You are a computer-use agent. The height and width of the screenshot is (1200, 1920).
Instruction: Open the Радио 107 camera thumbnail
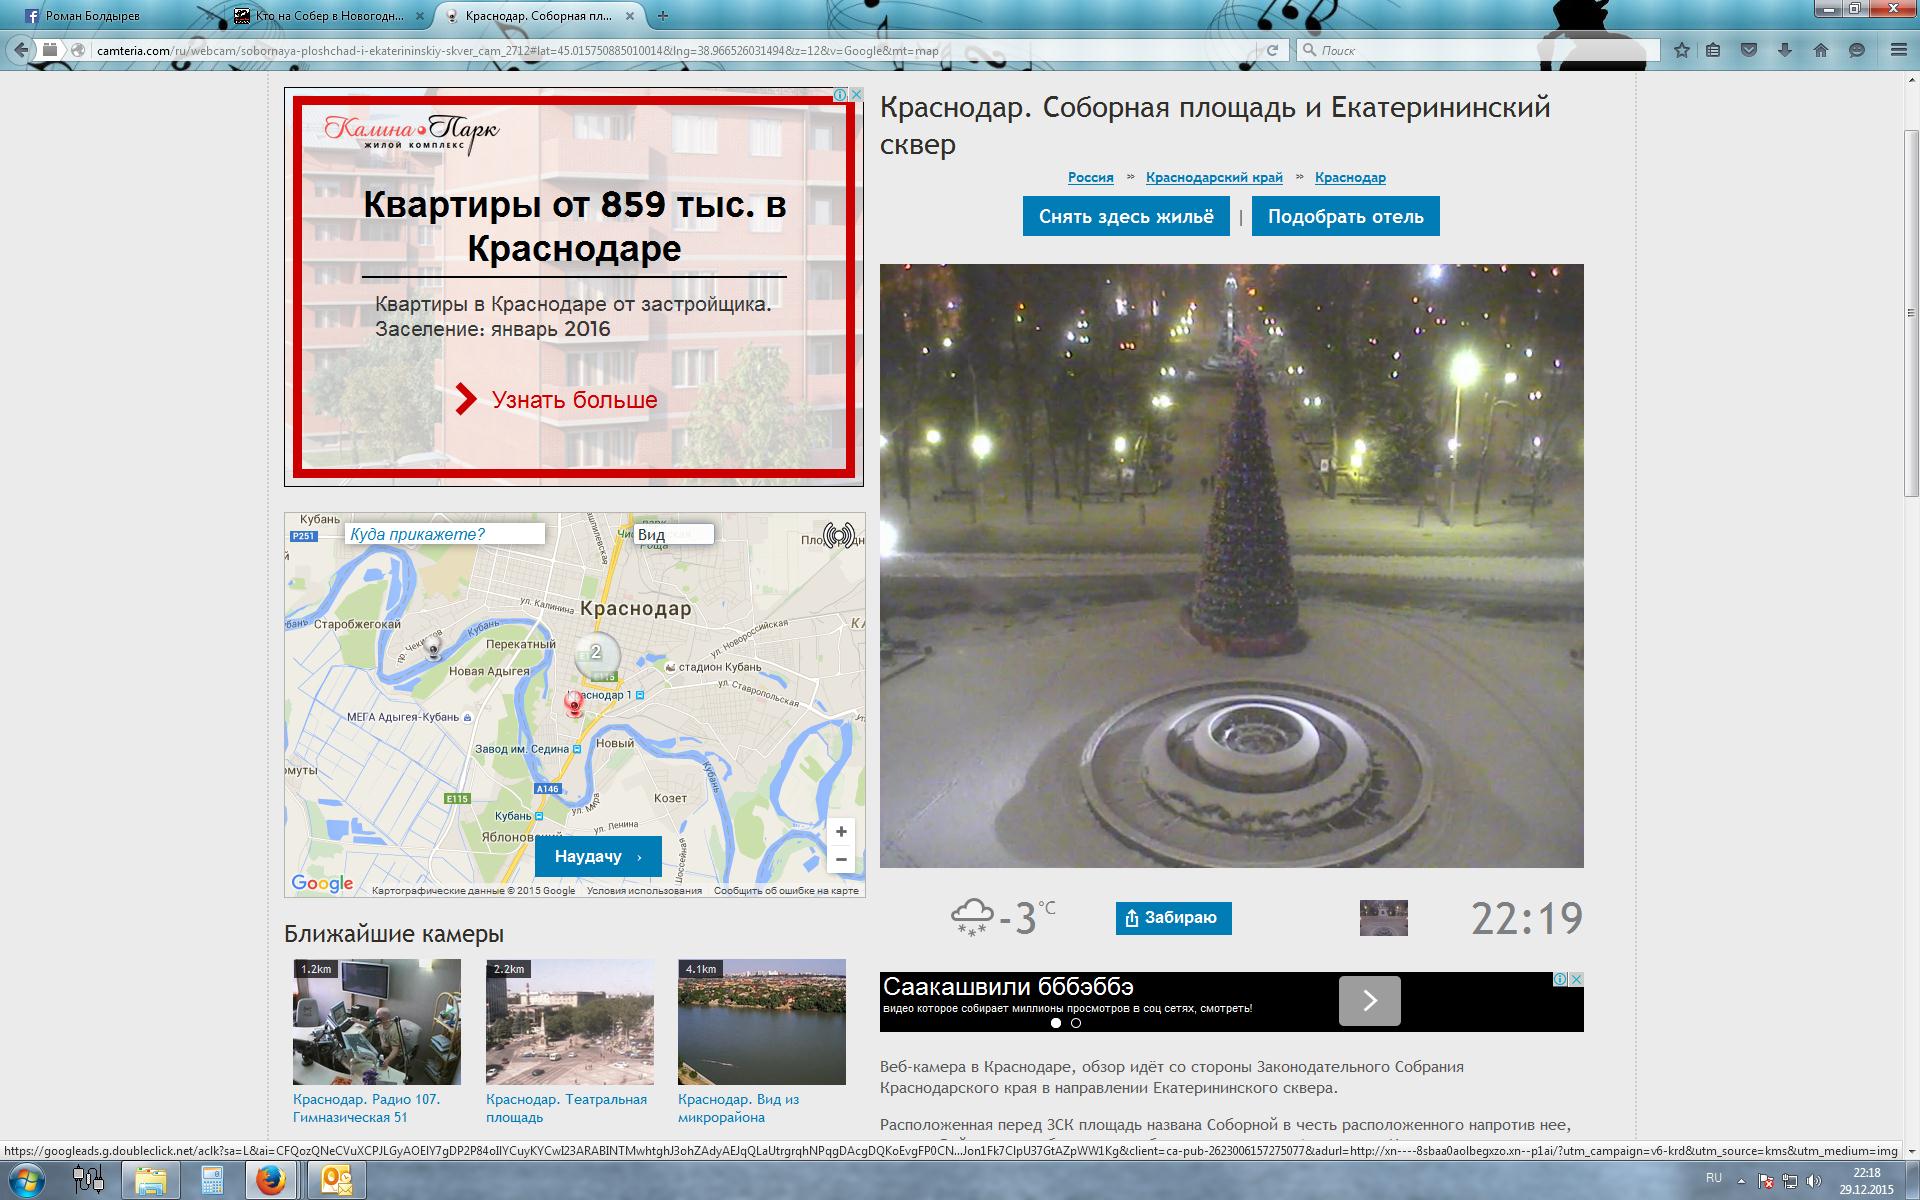(377, 1022)
